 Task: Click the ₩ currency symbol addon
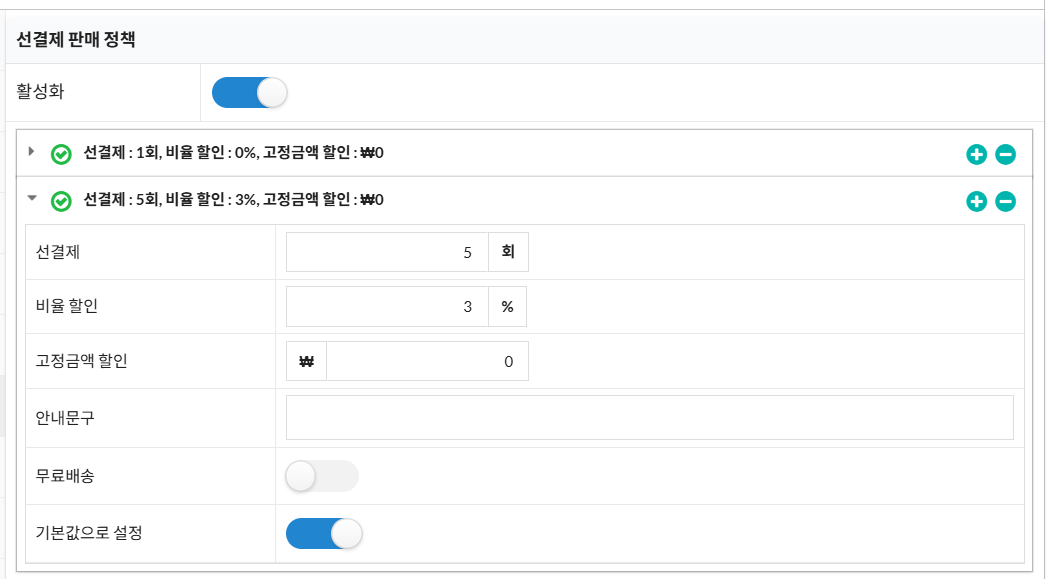(307, 361)
